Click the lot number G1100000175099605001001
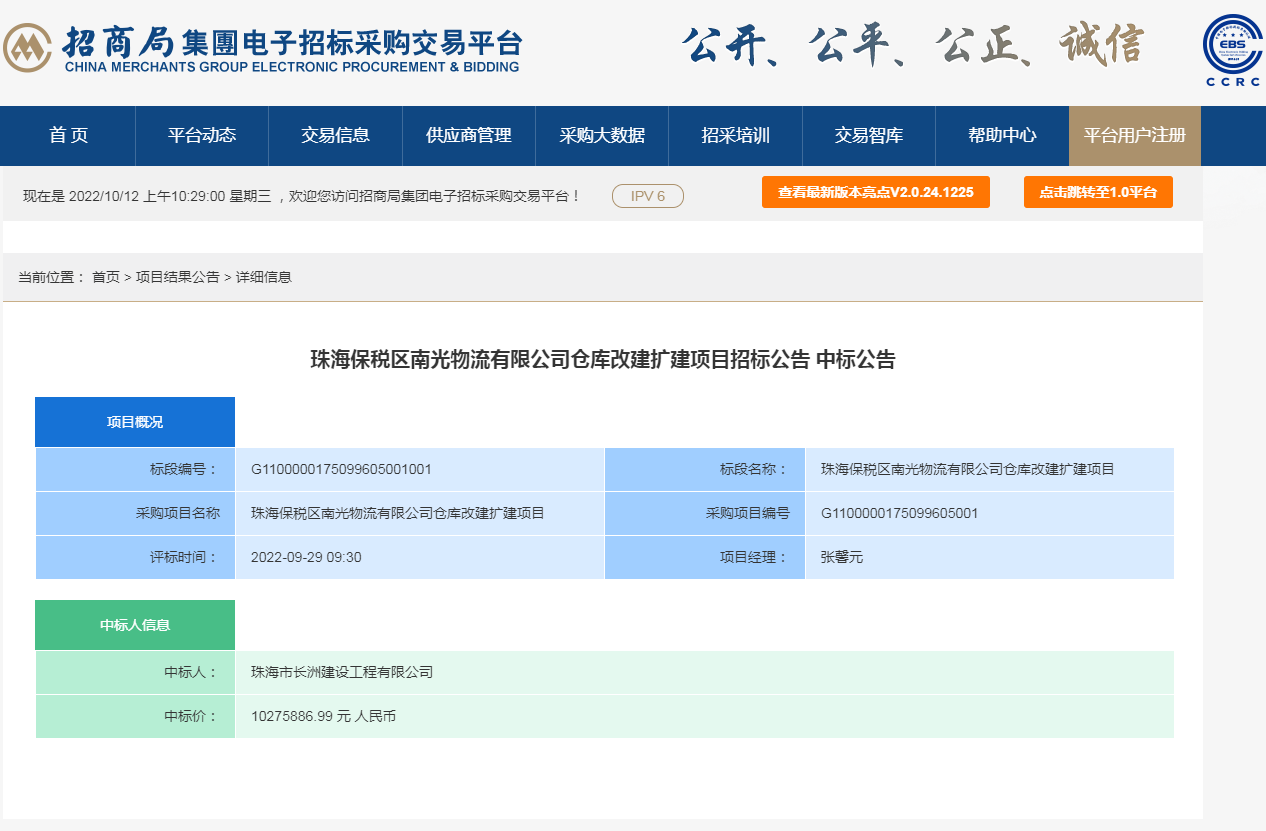This screenshot has width=1266, height=831. pyautogui.click(x=341, y=469)
